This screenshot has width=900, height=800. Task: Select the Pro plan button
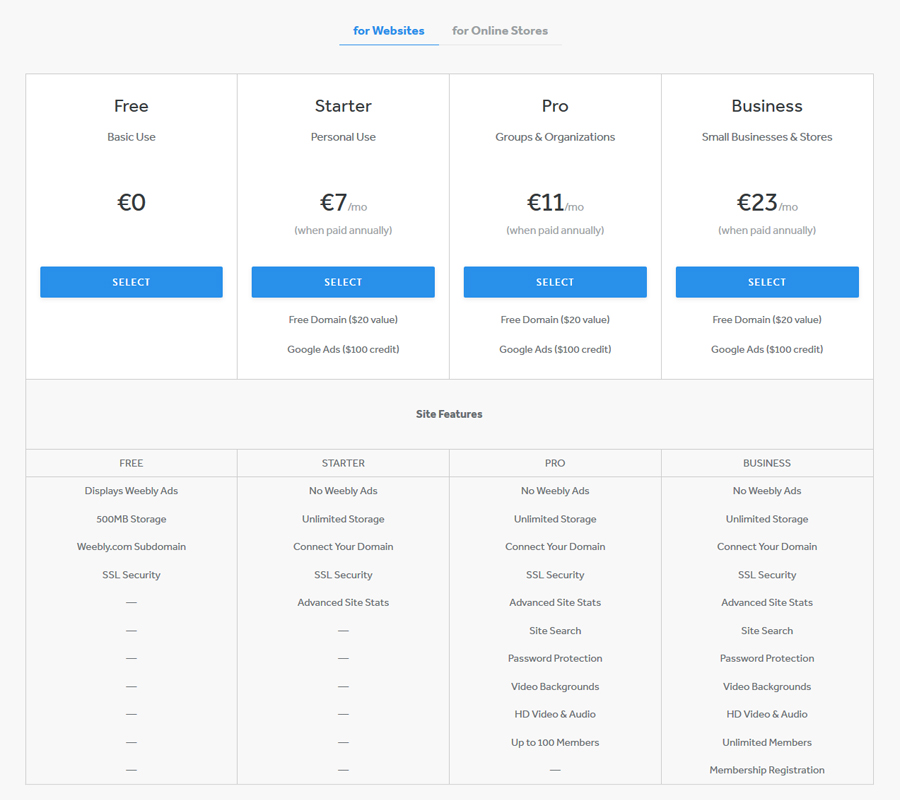pyautogui.click(x=555, y=282)
